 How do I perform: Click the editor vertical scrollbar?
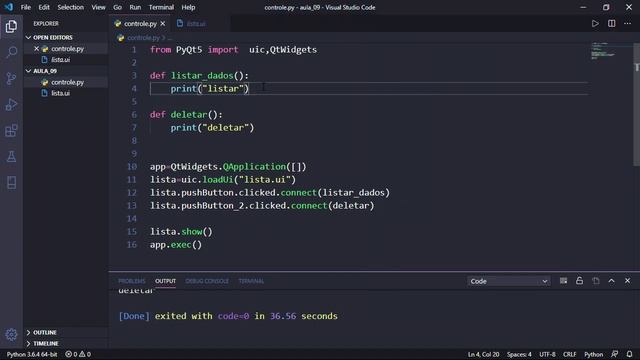(x=637, y=104)
